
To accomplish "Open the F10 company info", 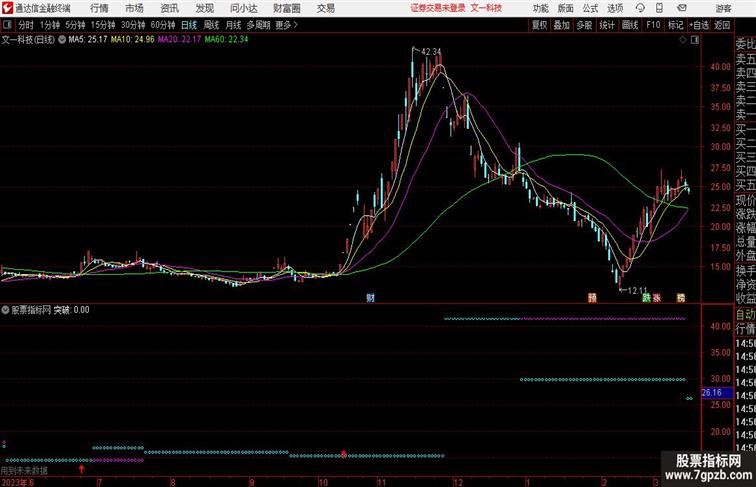I will 653,25.
